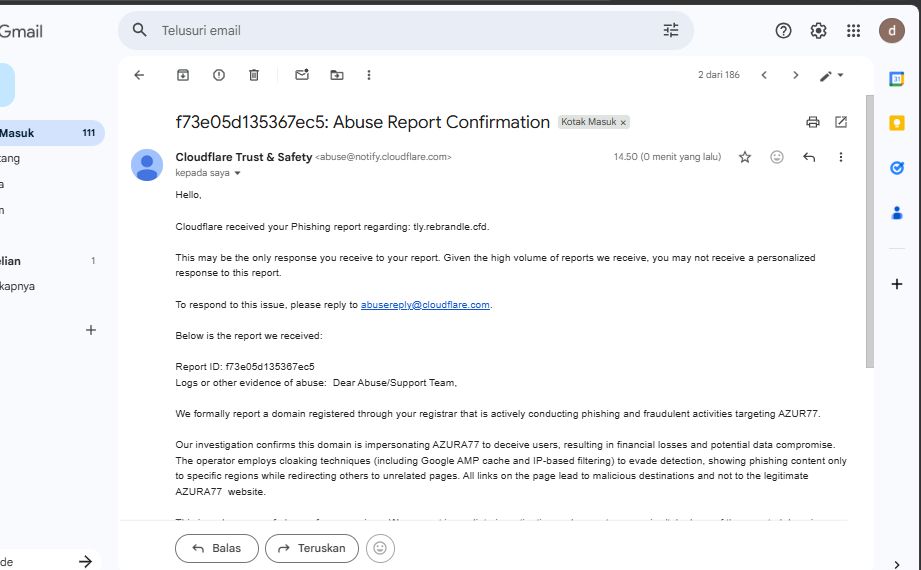Viewport: 921px width, 570px height.
Task: Open Gmail settings gear
Action: 818,31
